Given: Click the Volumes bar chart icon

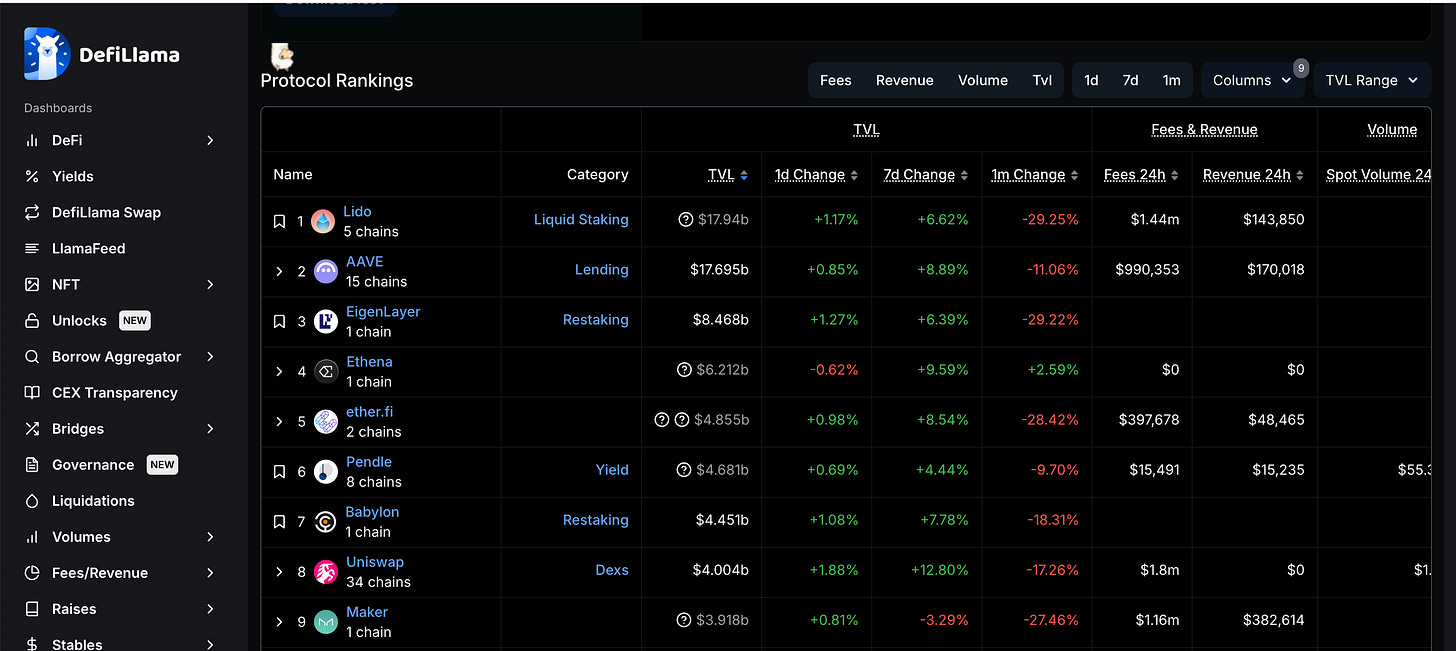Looking at the screenshot, I should 32,537.
